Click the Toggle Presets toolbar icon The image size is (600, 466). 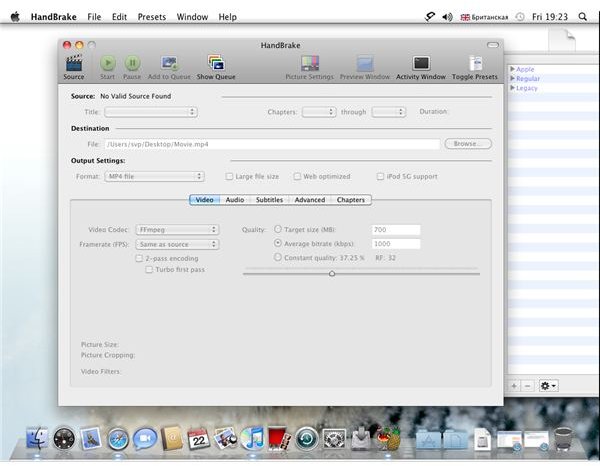(x=476, y=63)
